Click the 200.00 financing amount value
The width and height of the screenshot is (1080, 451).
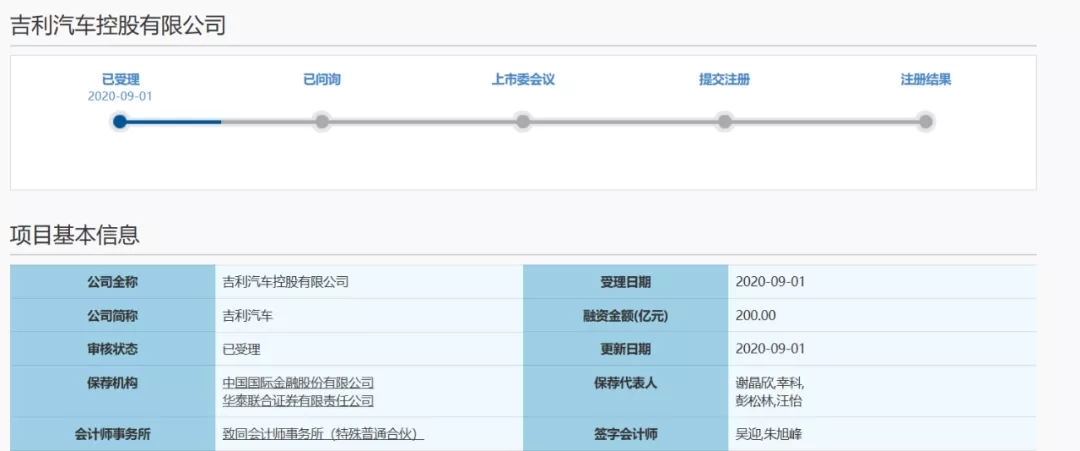point(756,316)
